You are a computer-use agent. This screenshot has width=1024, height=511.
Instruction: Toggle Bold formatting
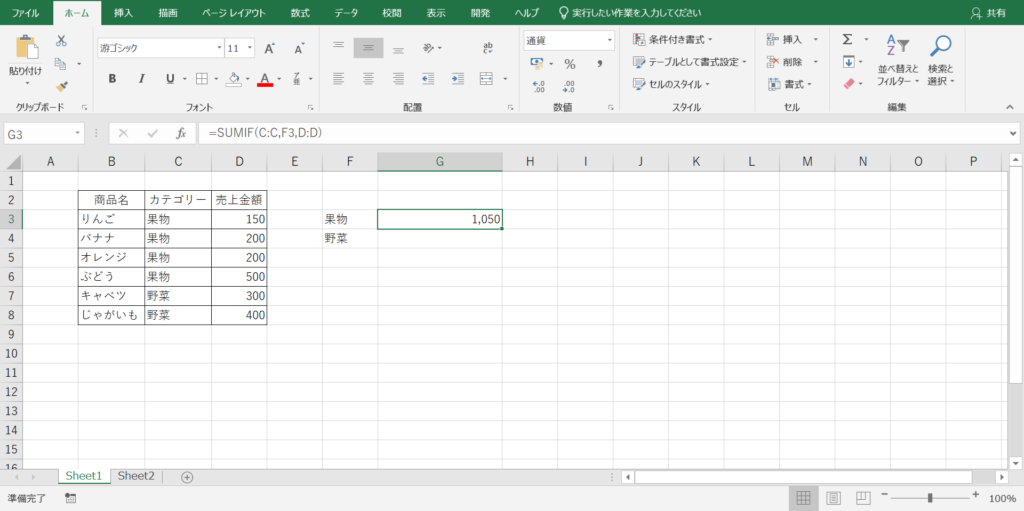click(x=112, y=78)
